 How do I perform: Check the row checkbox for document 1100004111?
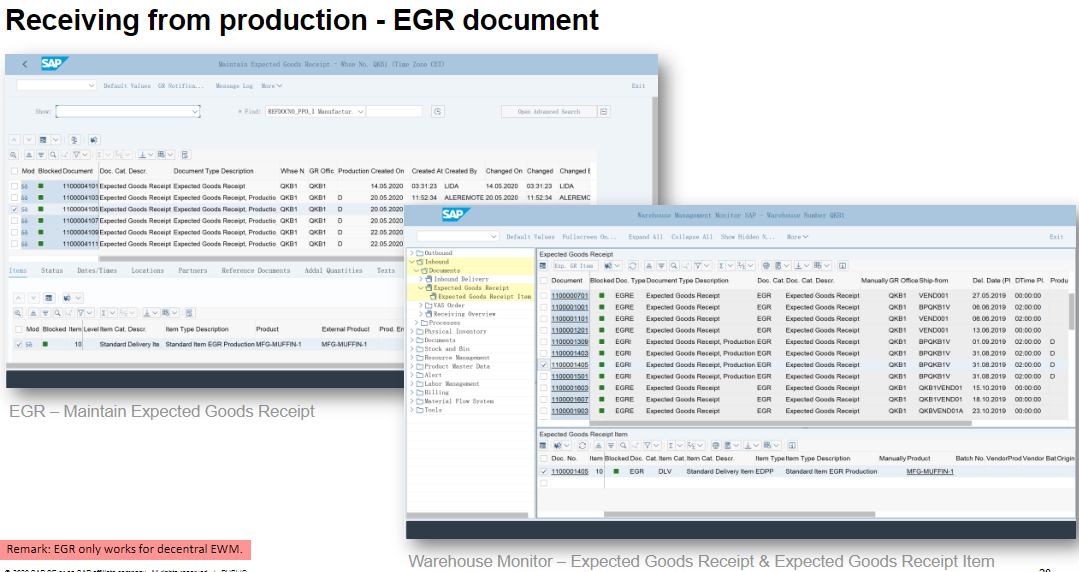coord(14,244)
